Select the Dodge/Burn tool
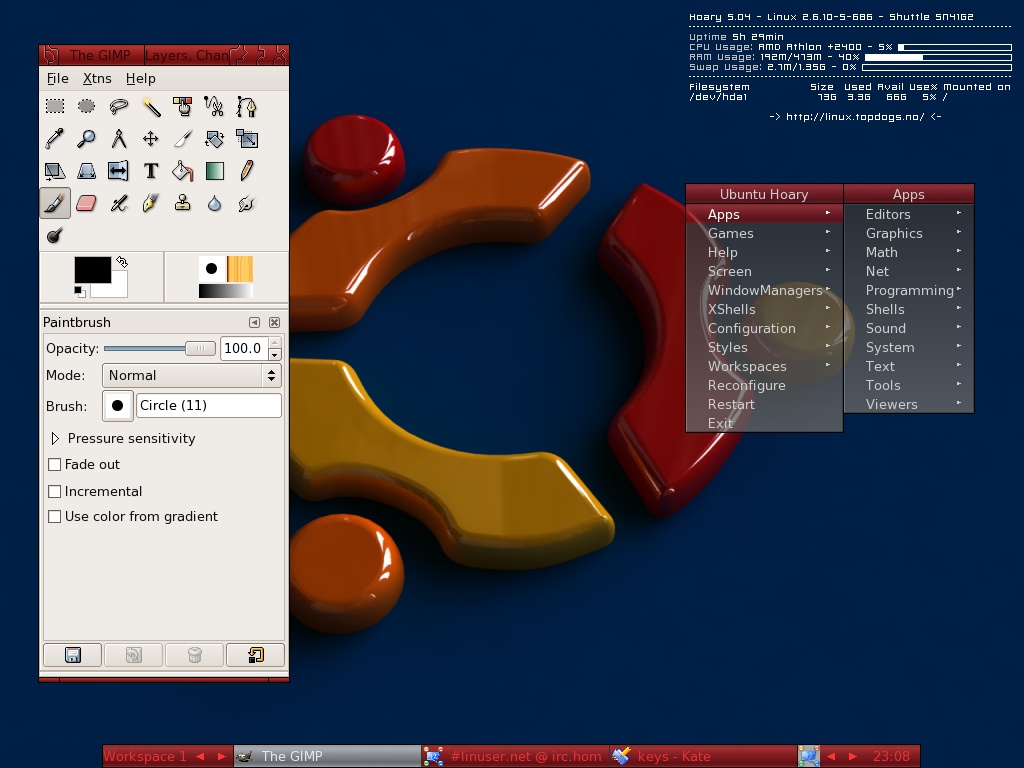The image size is (1024, 768). pos(55,235)
